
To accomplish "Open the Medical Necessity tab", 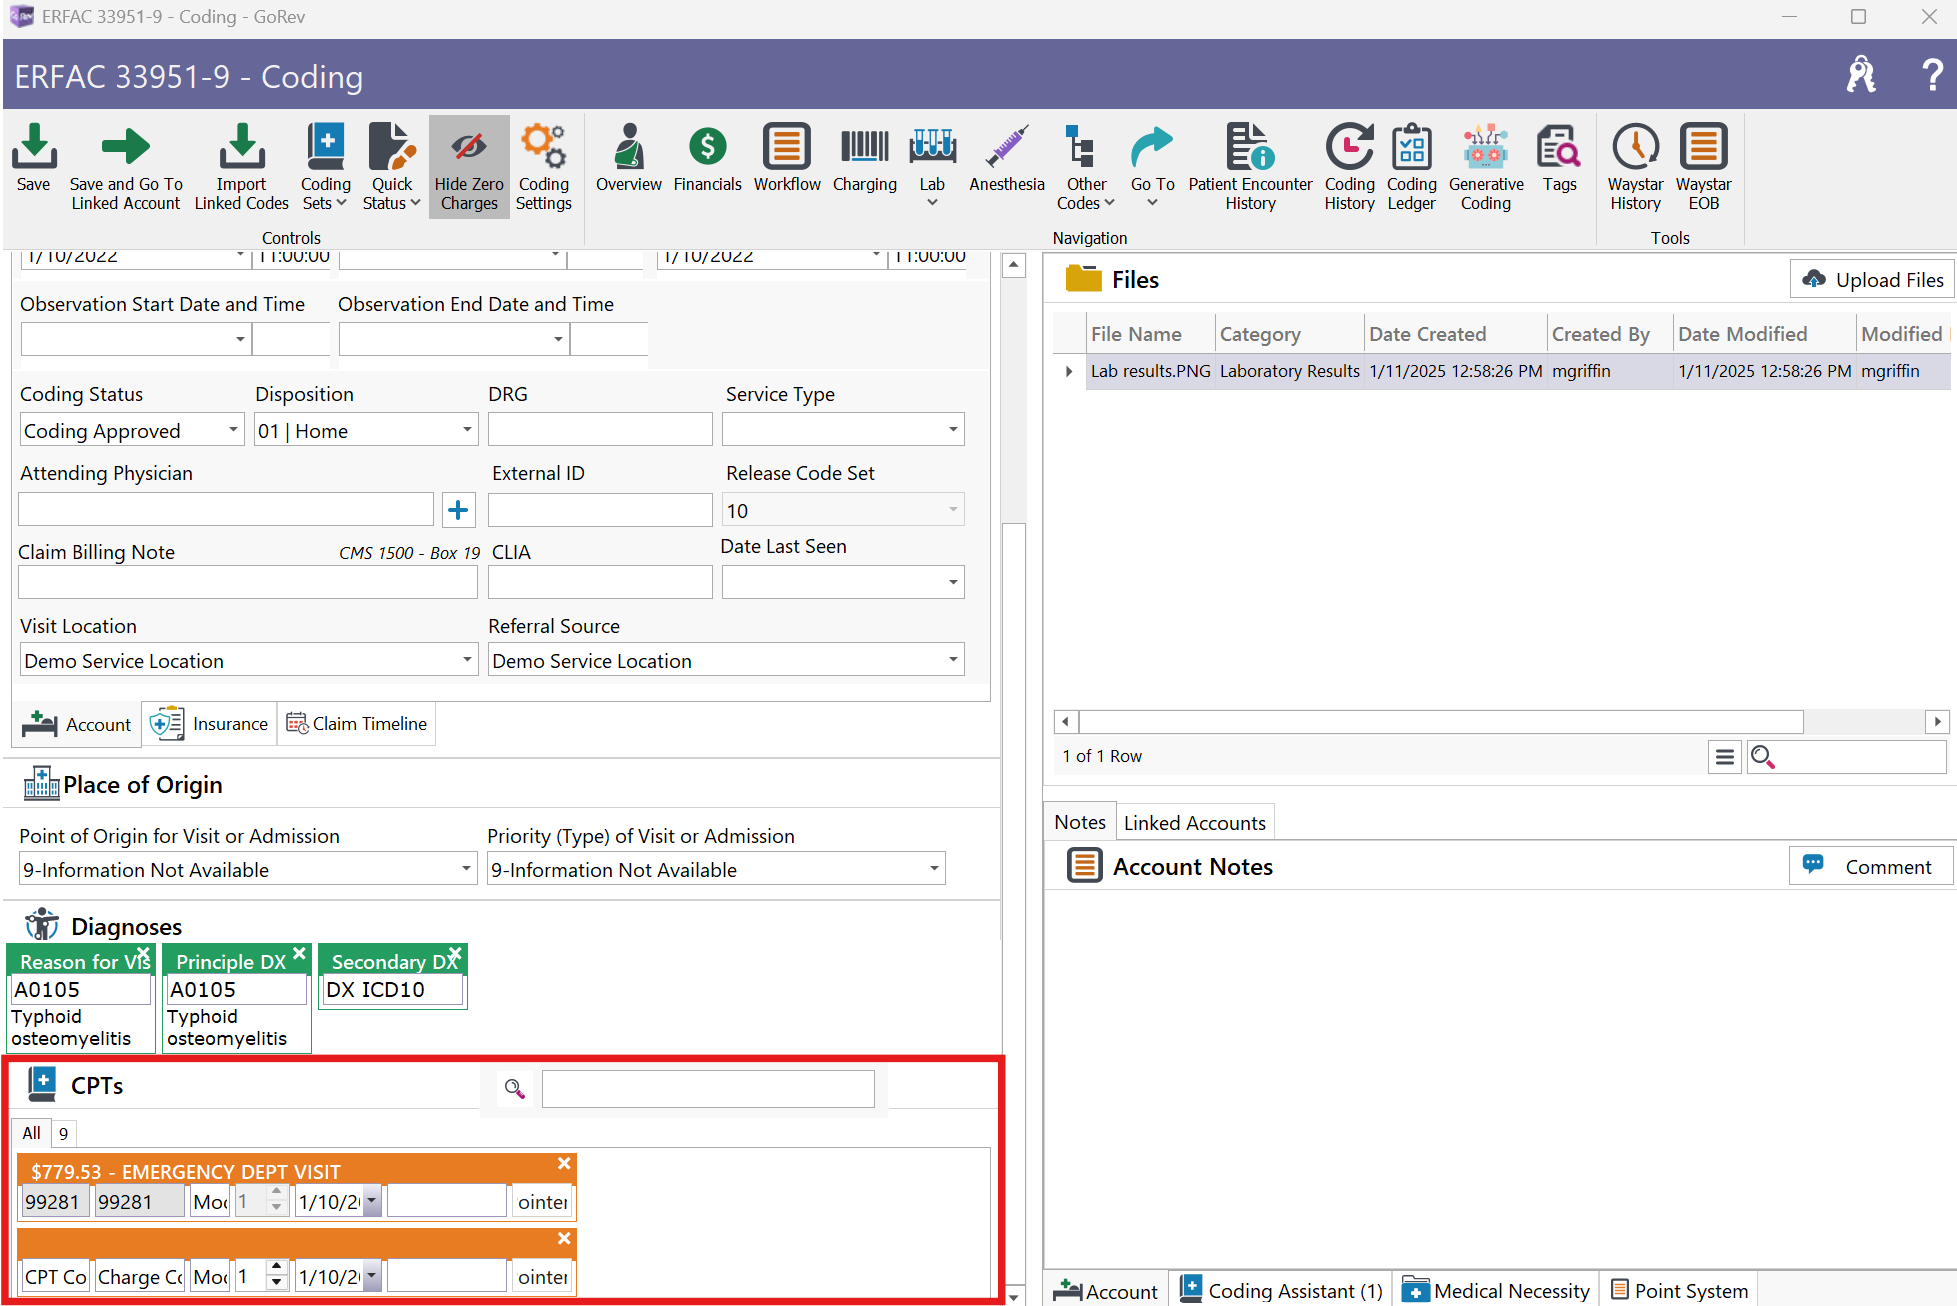I will [1495, 1290].
